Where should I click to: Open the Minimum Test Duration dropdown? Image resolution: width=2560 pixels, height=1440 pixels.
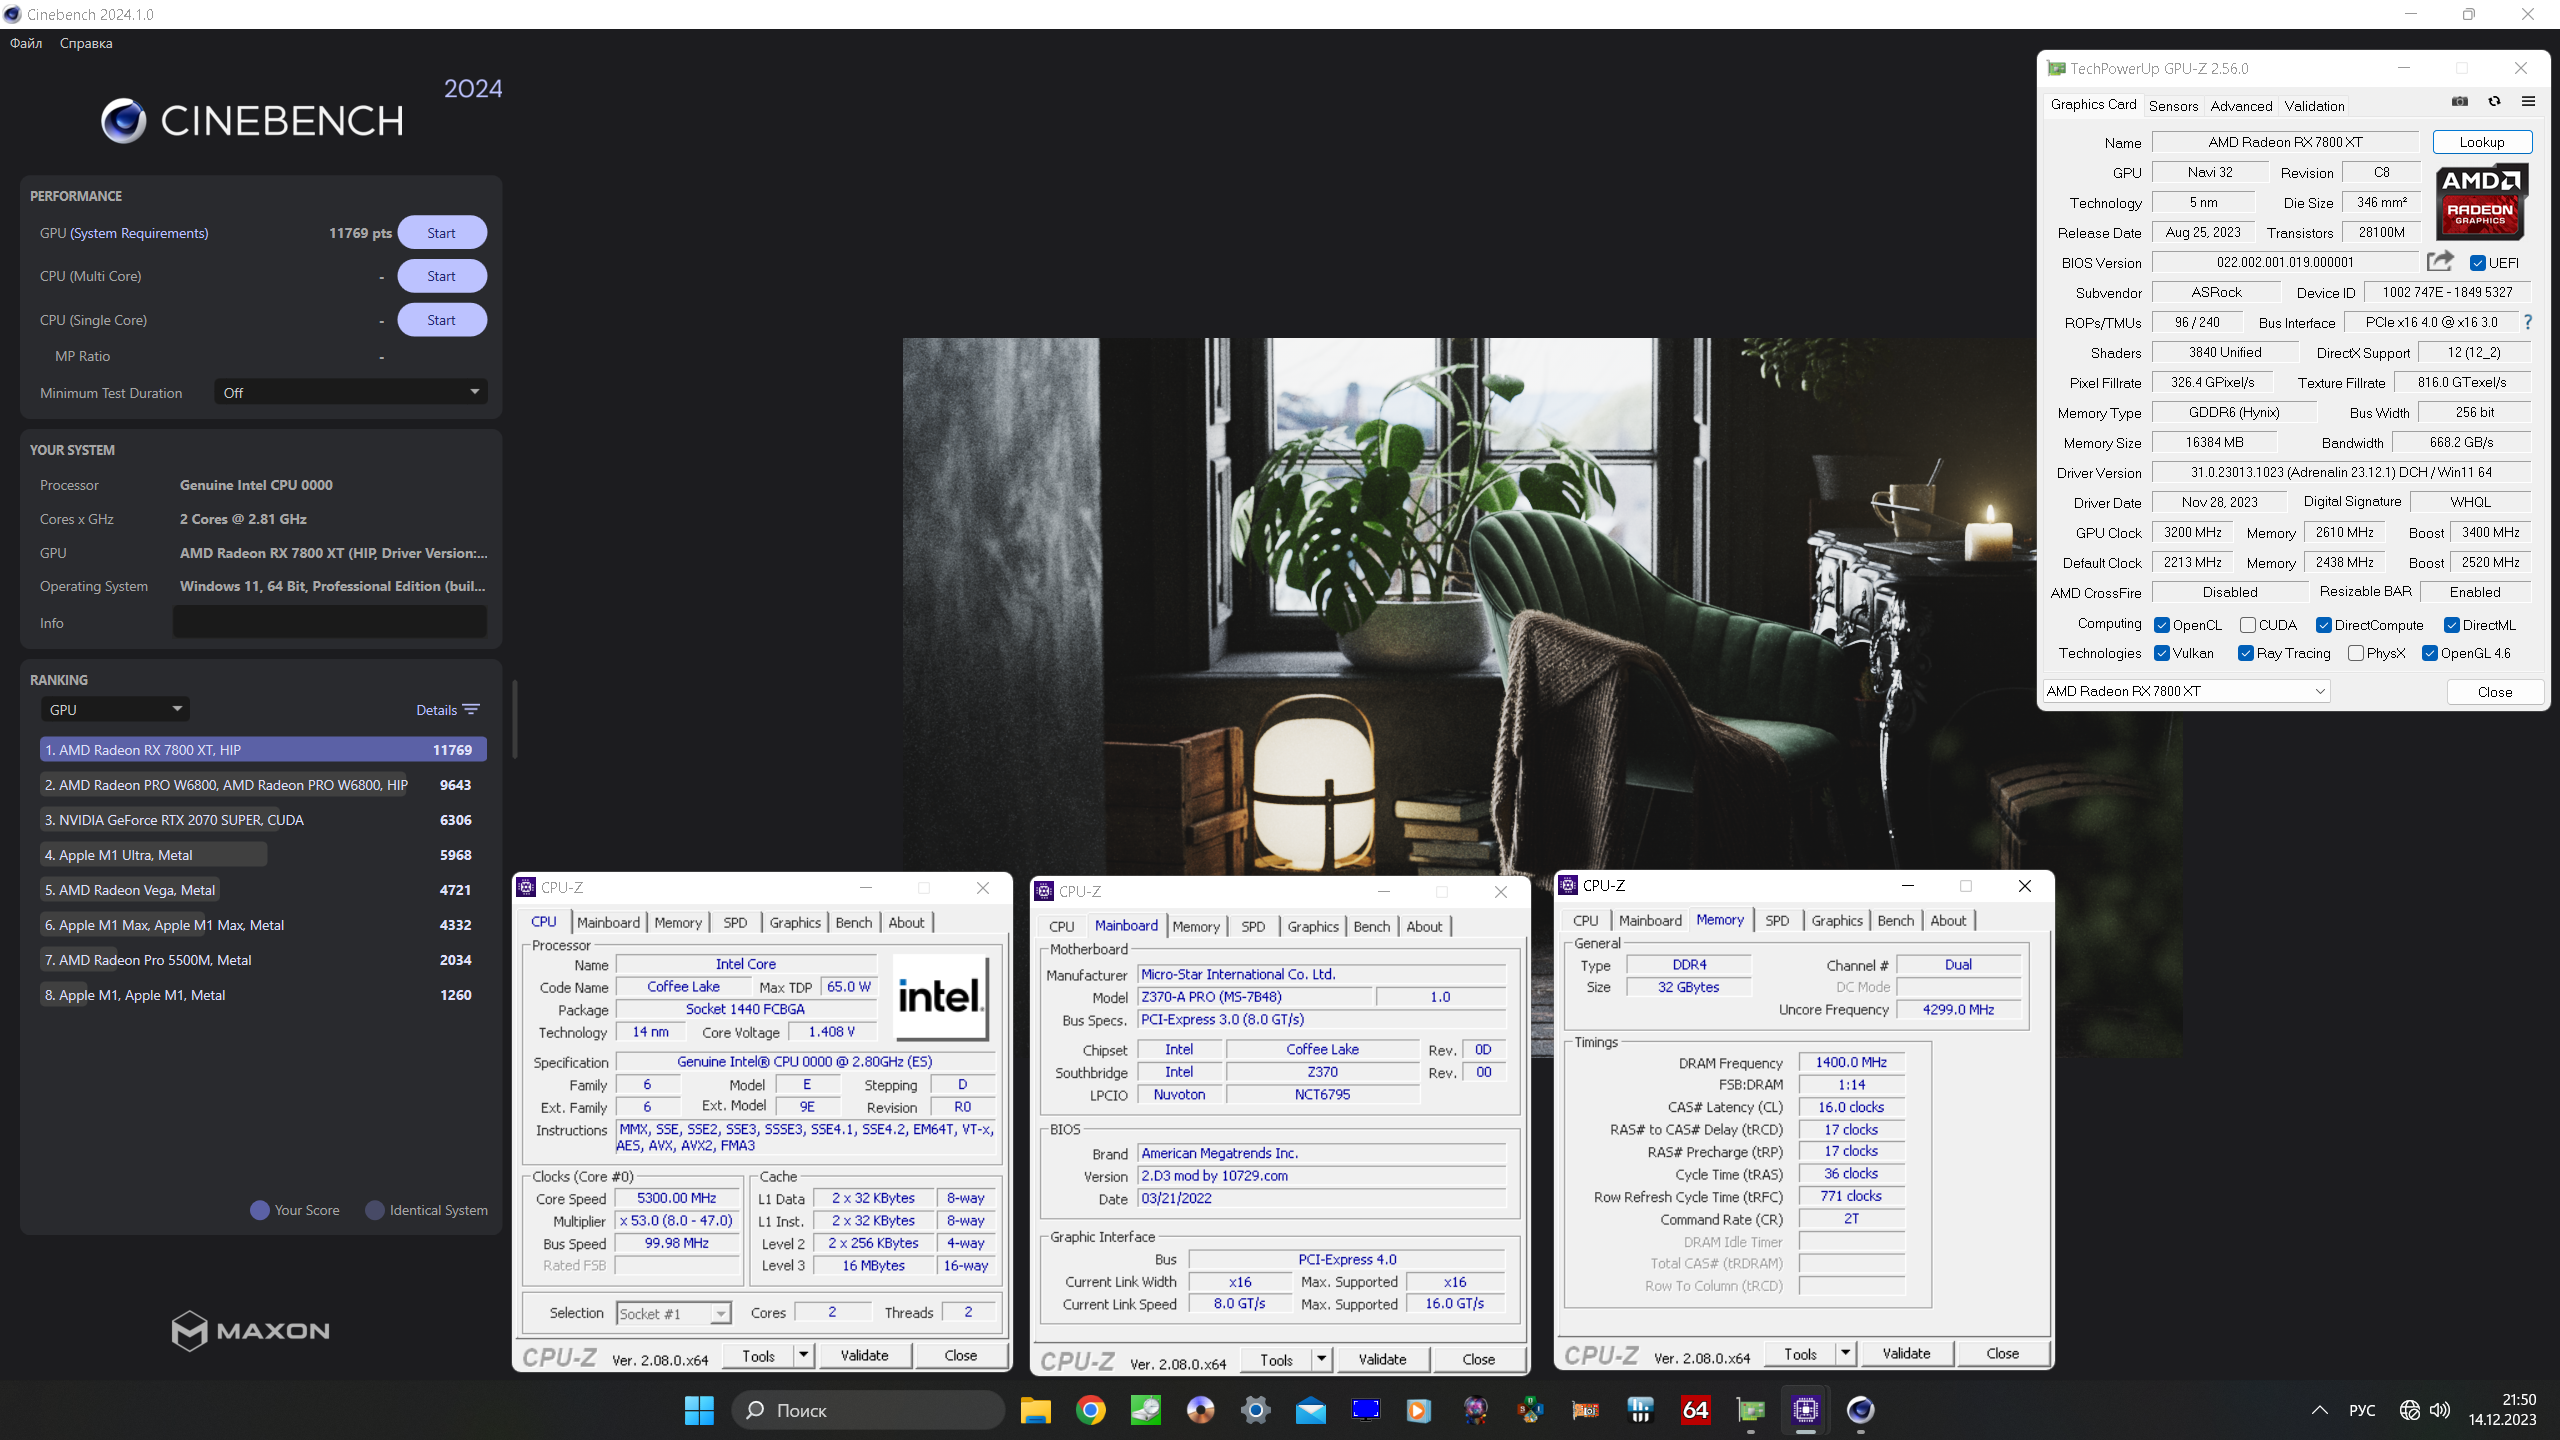pyautogui.click(x=351, y=392)
